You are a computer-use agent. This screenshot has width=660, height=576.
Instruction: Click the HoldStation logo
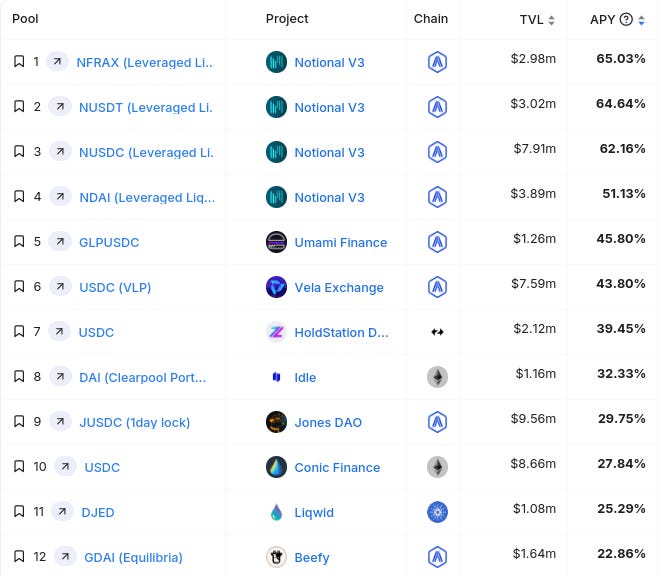point(277,332)
